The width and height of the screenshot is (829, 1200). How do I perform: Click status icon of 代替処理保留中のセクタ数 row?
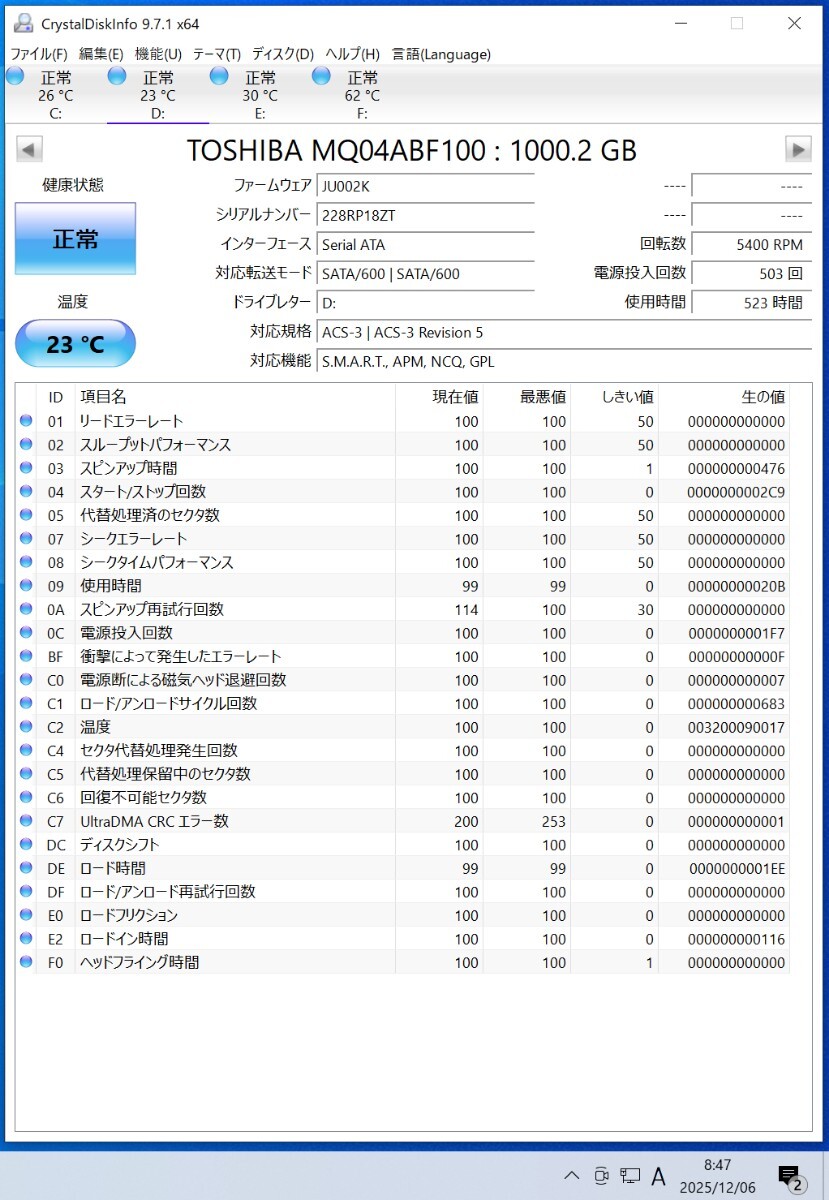pos(26,773)
